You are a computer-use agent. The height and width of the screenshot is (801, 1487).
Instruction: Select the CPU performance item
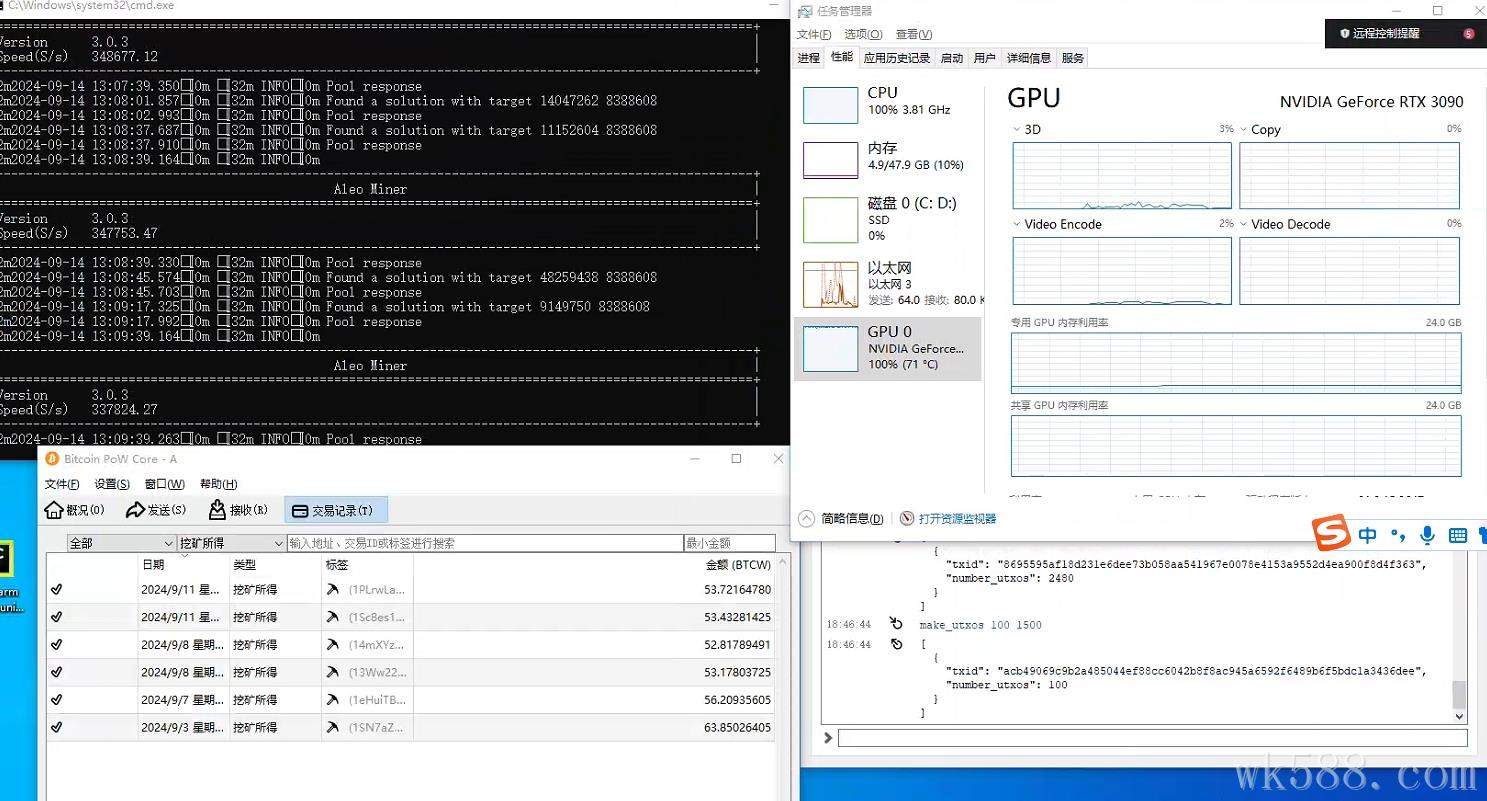click(888, 104)
